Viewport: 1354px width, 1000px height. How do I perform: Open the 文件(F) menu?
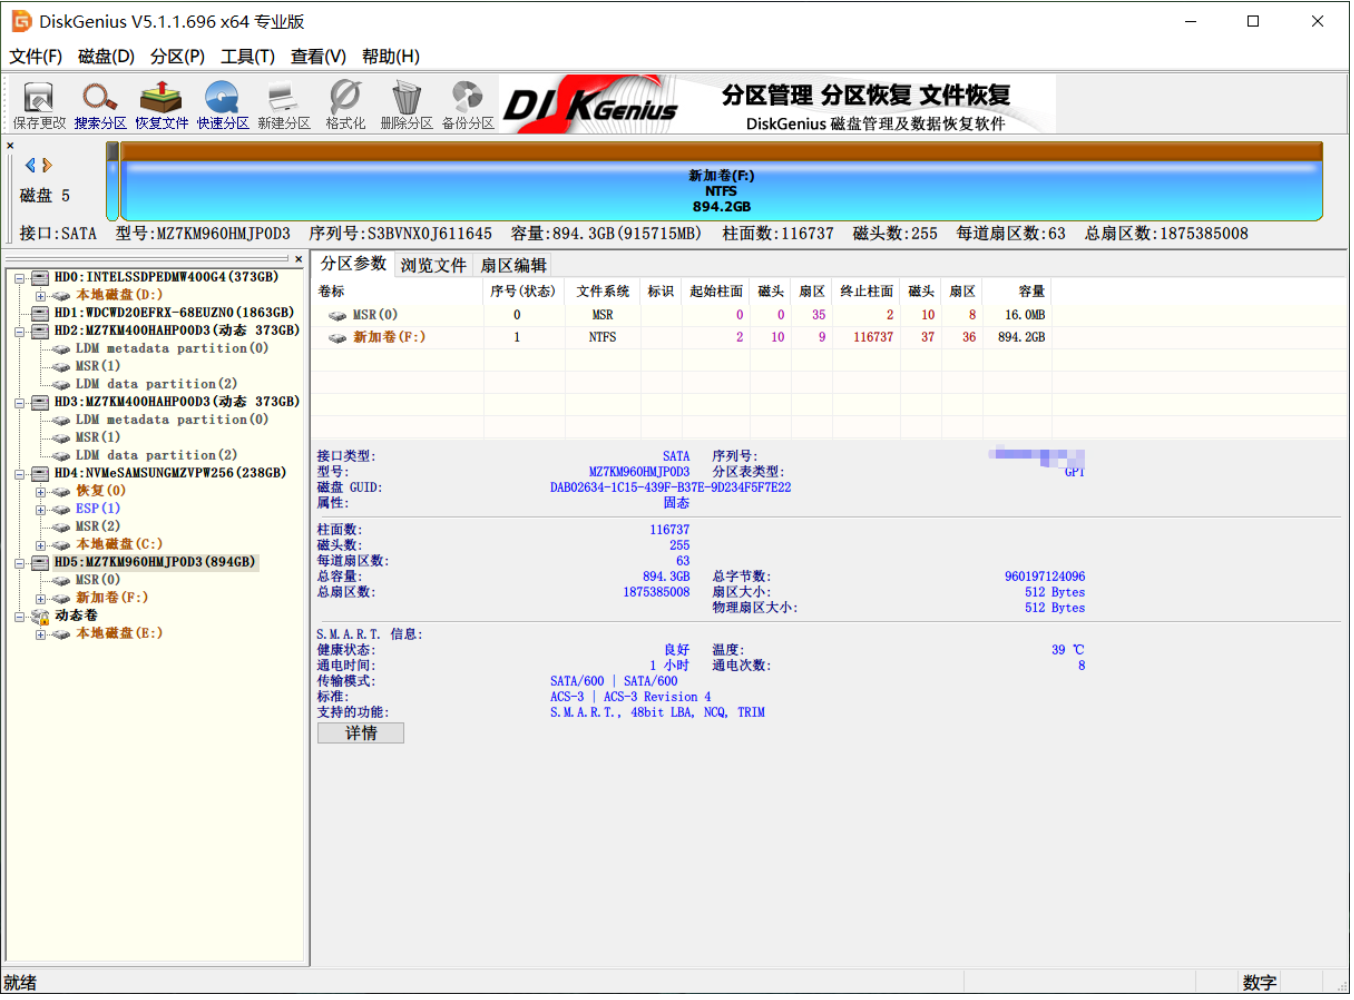(36, 57)
